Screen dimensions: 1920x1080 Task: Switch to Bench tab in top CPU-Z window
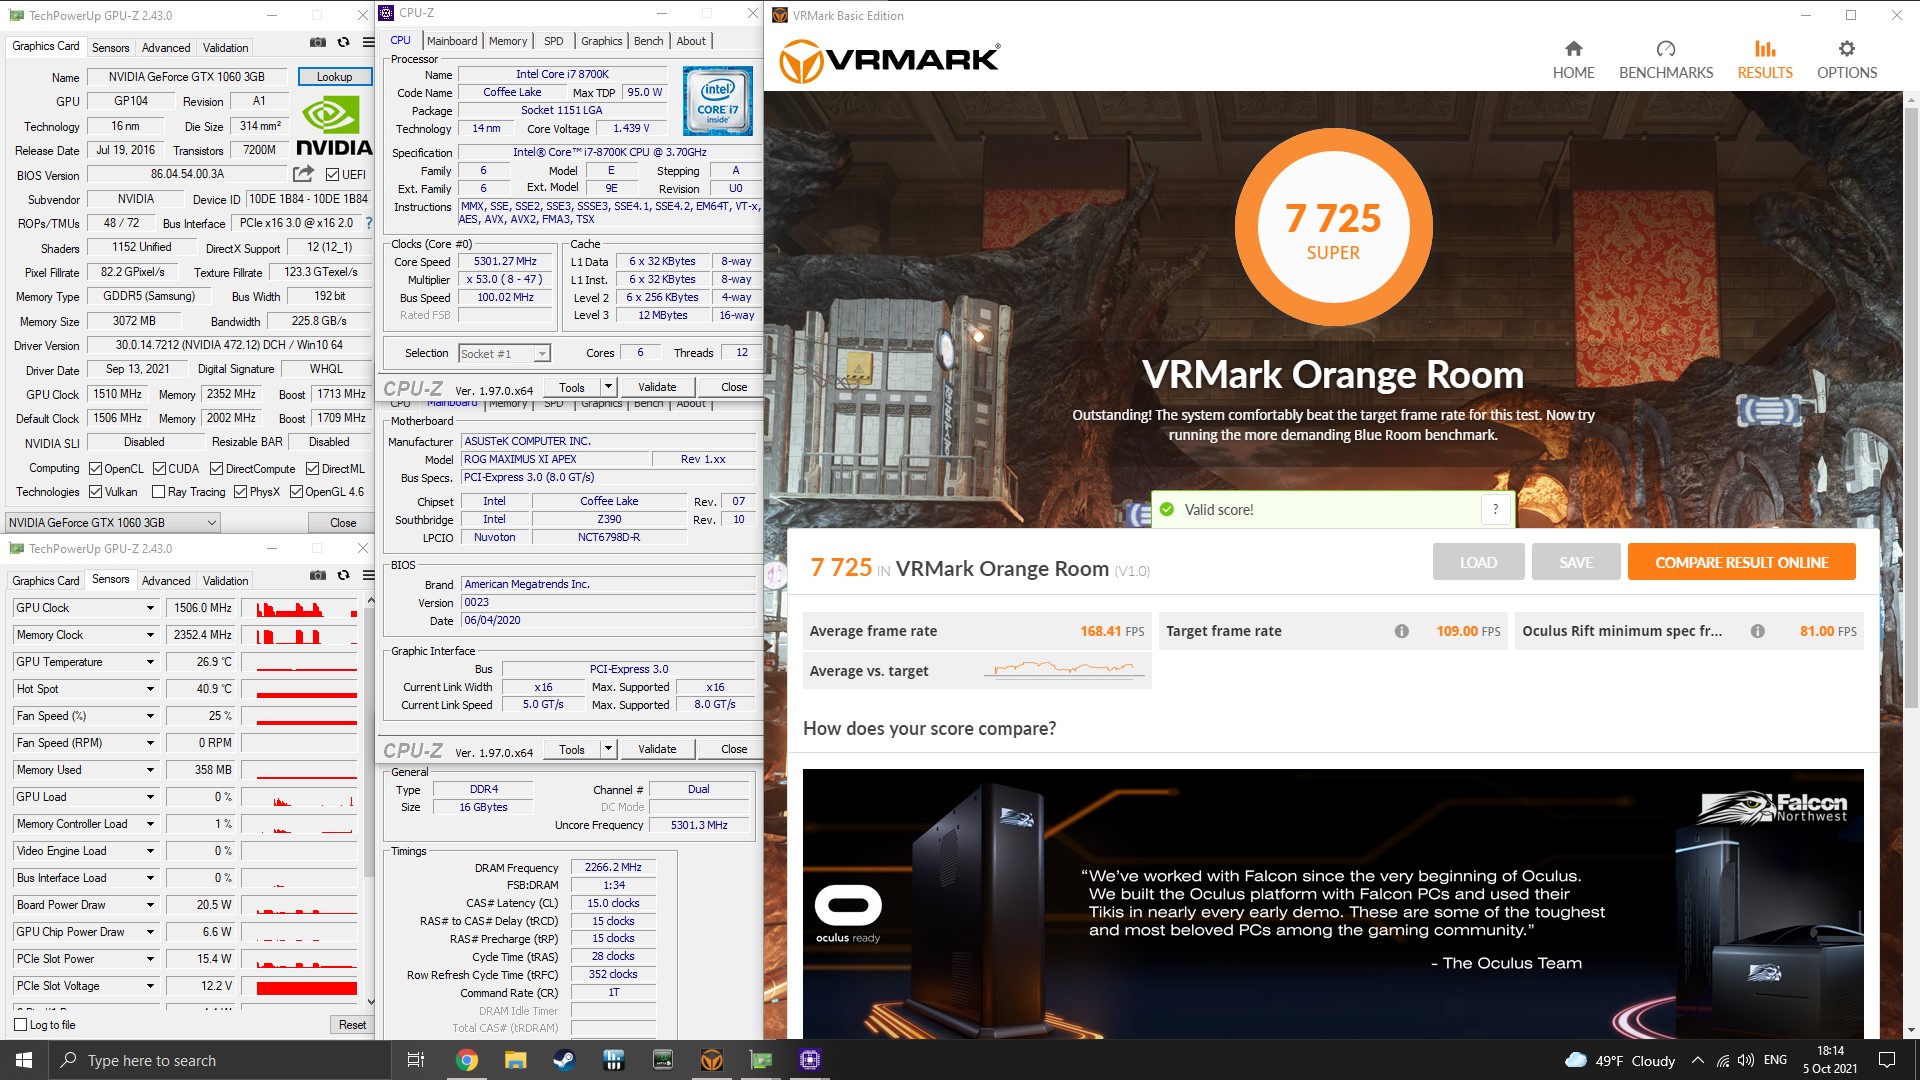648,41
